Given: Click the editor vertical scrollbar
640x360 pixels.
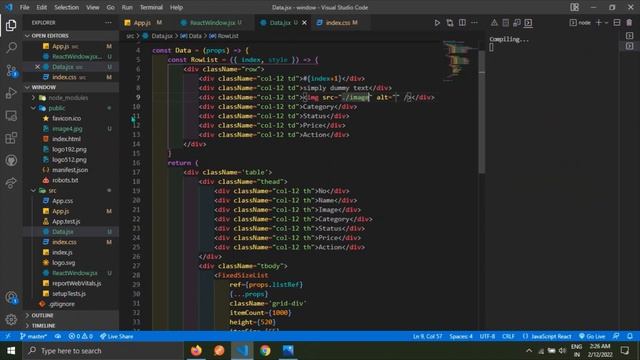Looking at the screenshot, I should pos(482,112).
